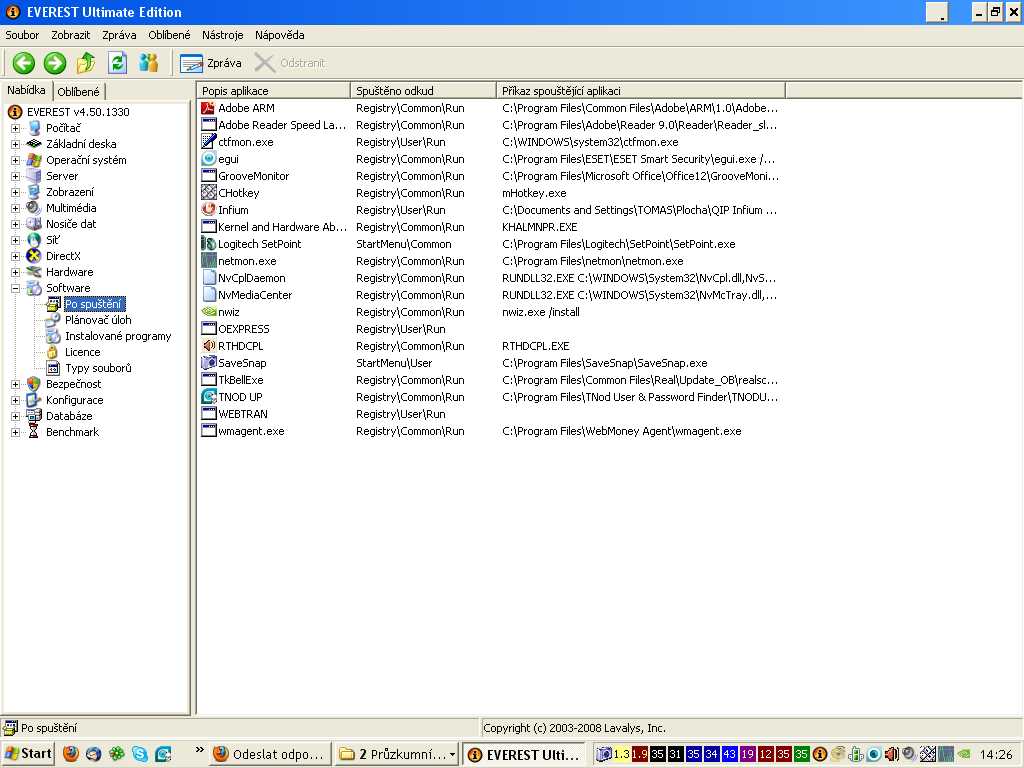
Task: Click the Windows Start button
Action: click(28, 754)
